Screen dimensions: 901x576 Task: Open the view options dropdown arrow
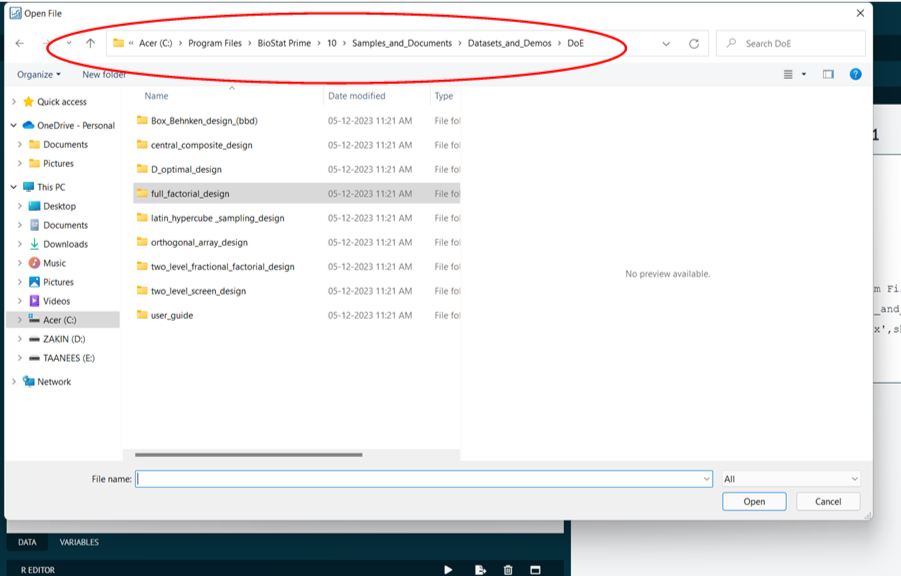(803, 74)
